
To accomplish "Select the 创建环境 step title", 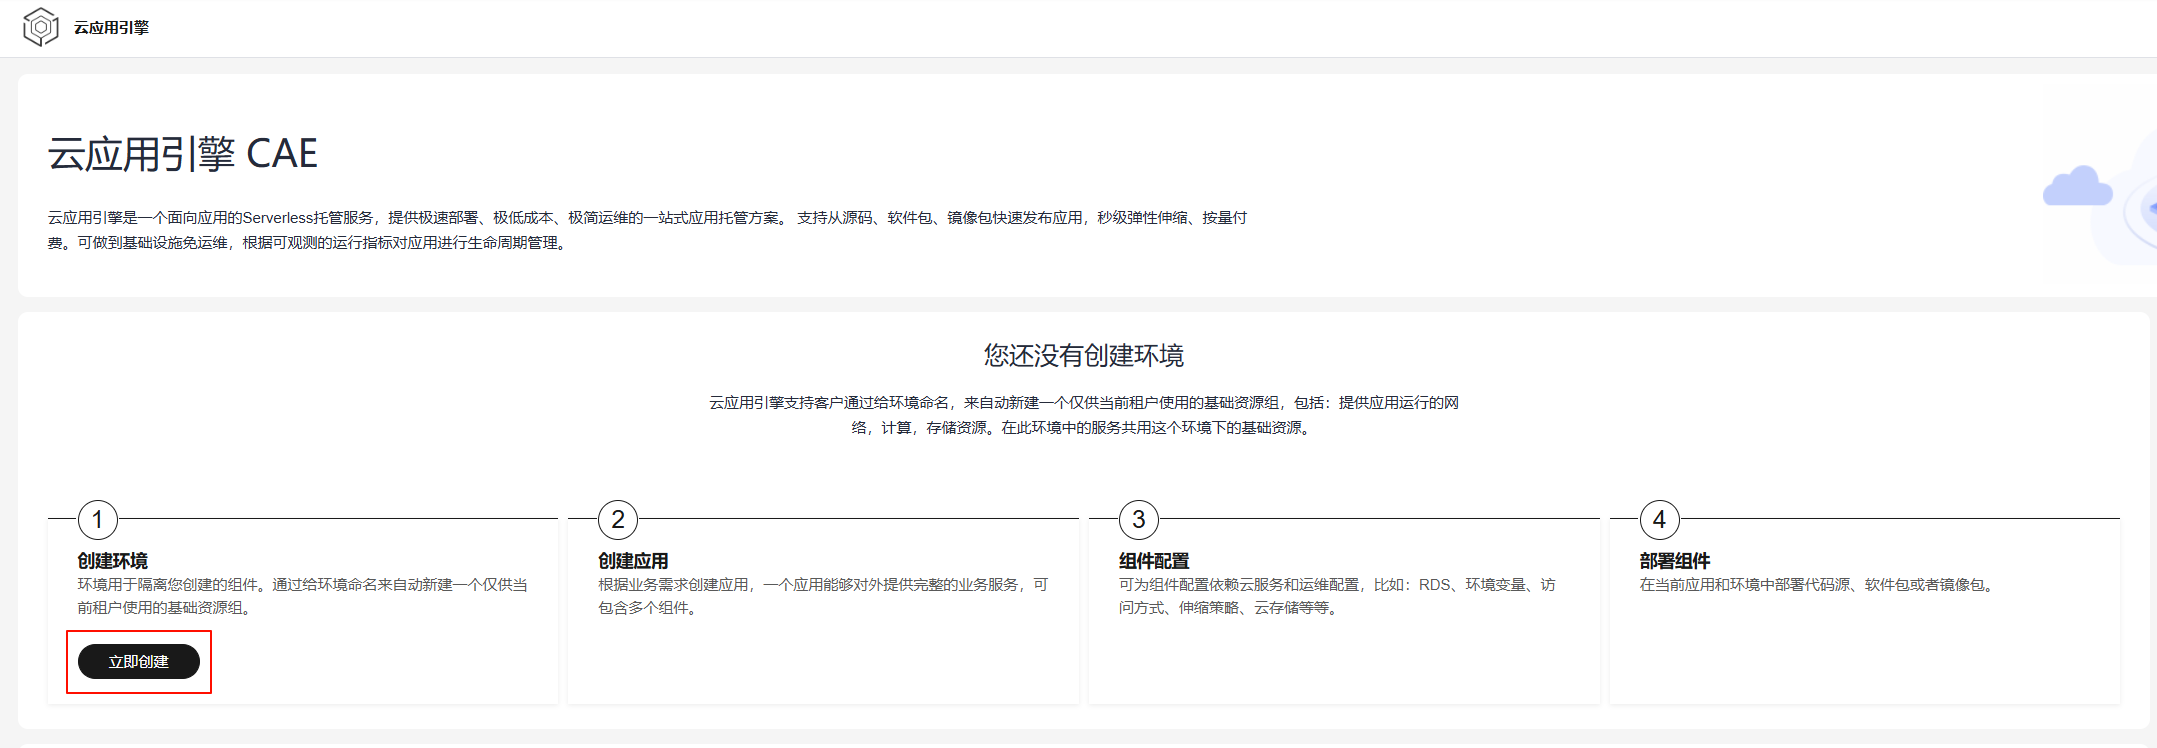I will pyautogui.click(x=113, y=561).
